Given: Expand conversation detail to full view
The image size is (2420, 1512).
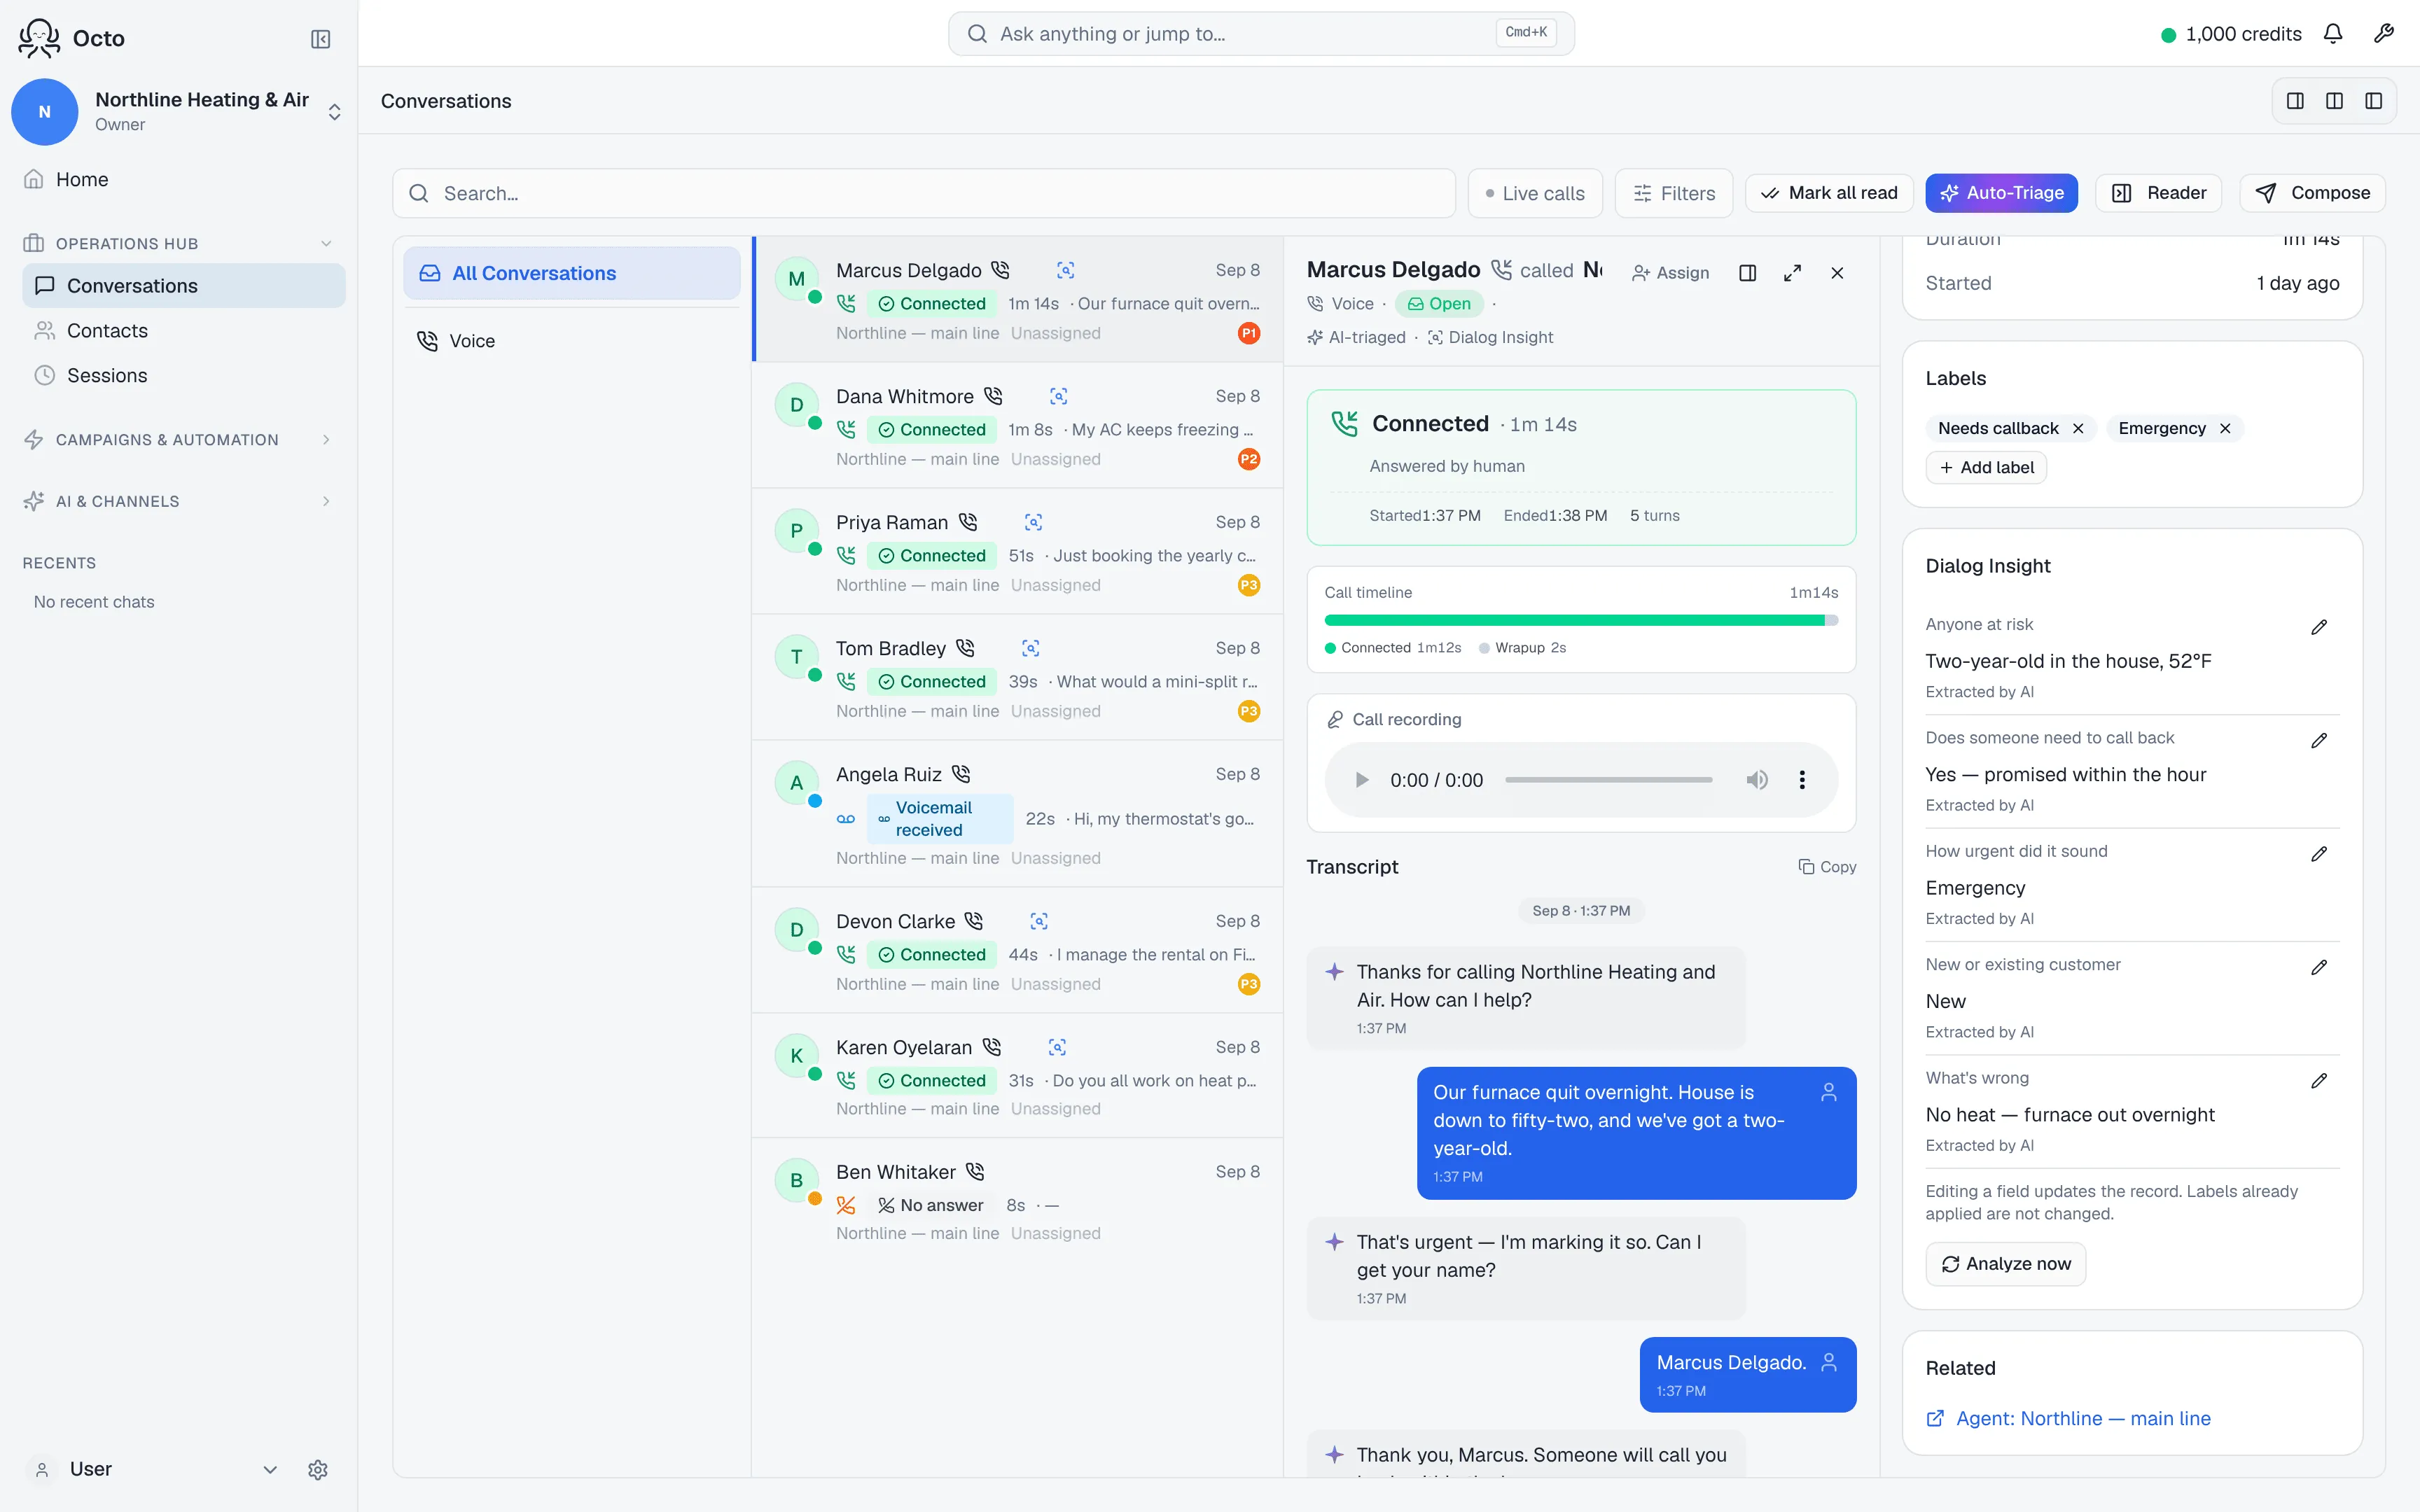Looking at the screenshot, I should (x=1792, y=273).
